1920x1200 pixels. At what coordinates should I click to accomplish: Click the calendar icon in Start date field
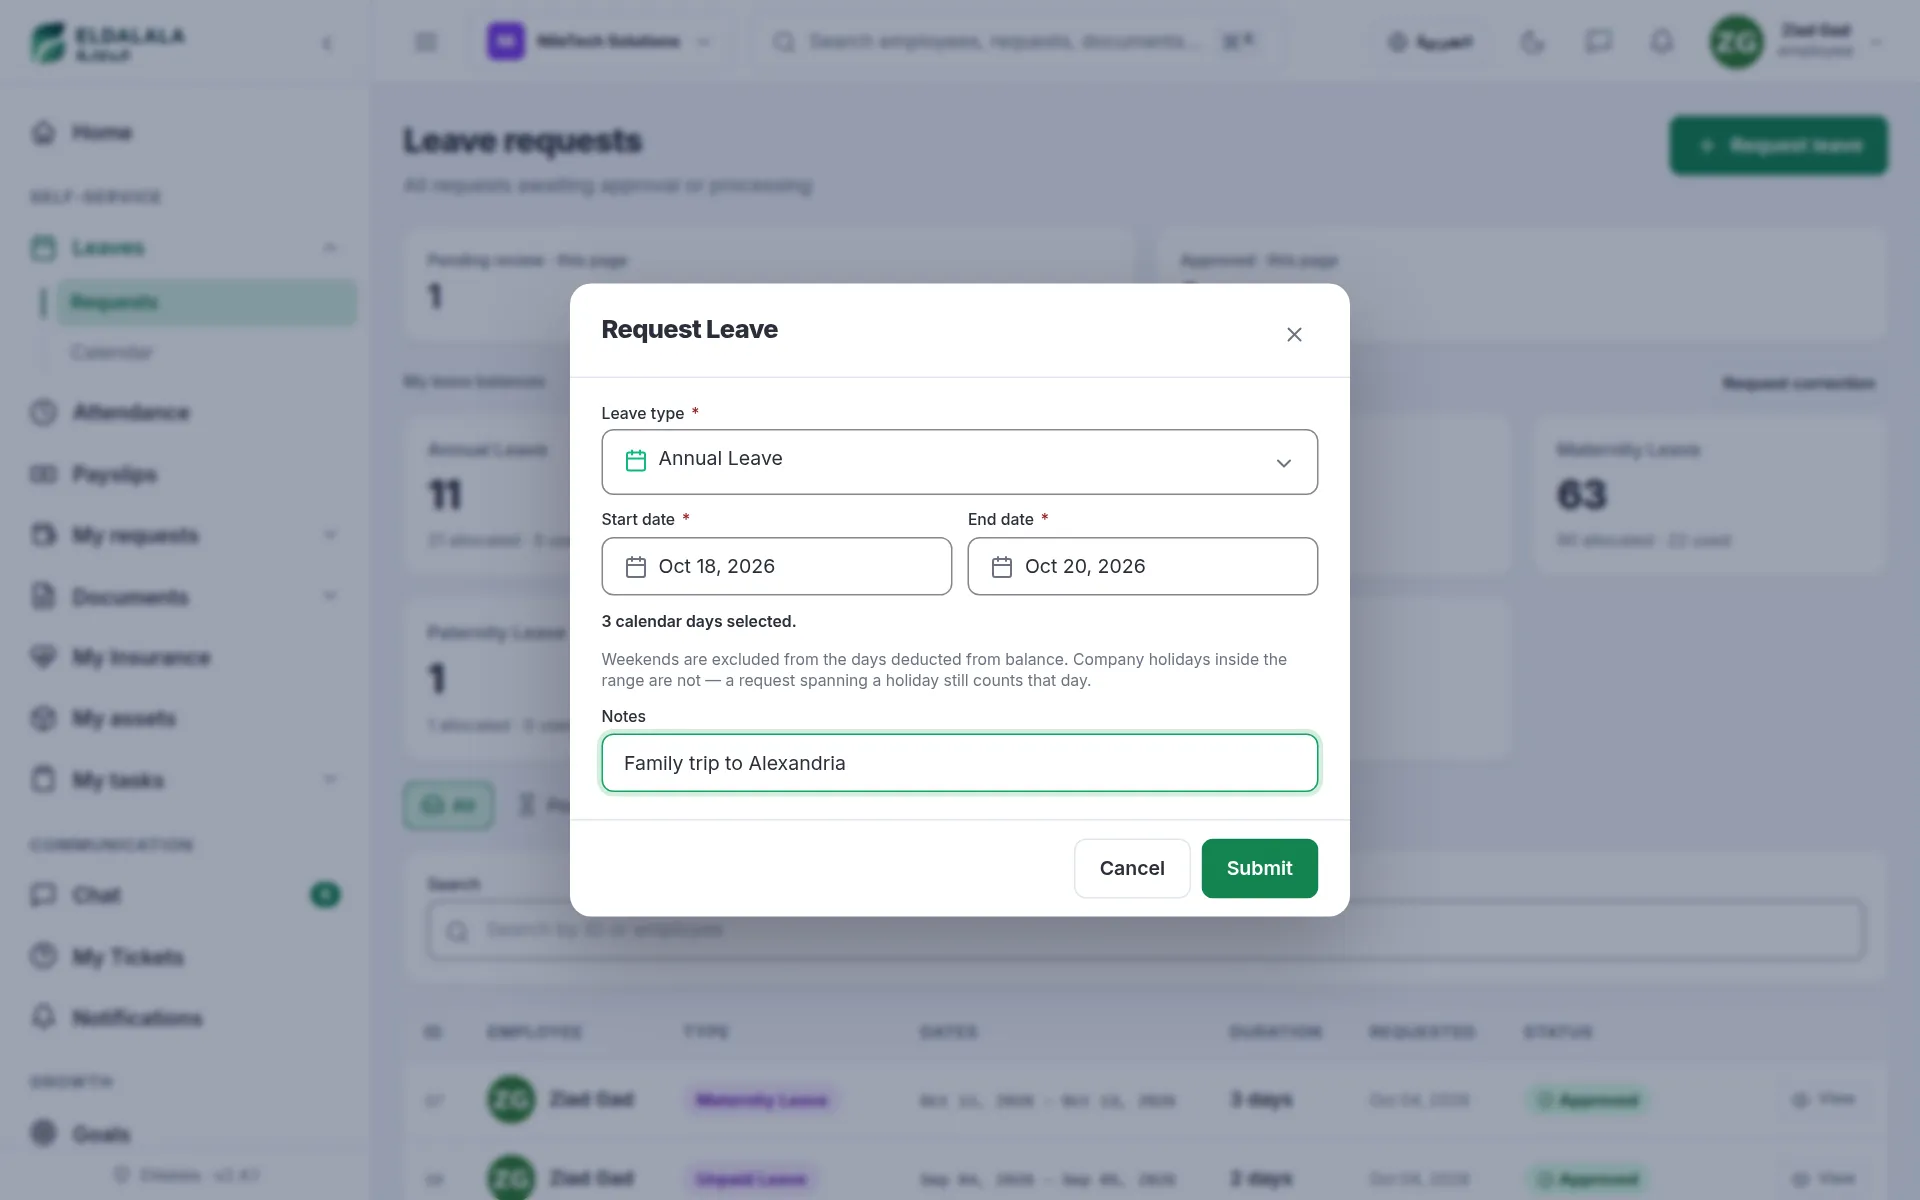click(635, 567)
